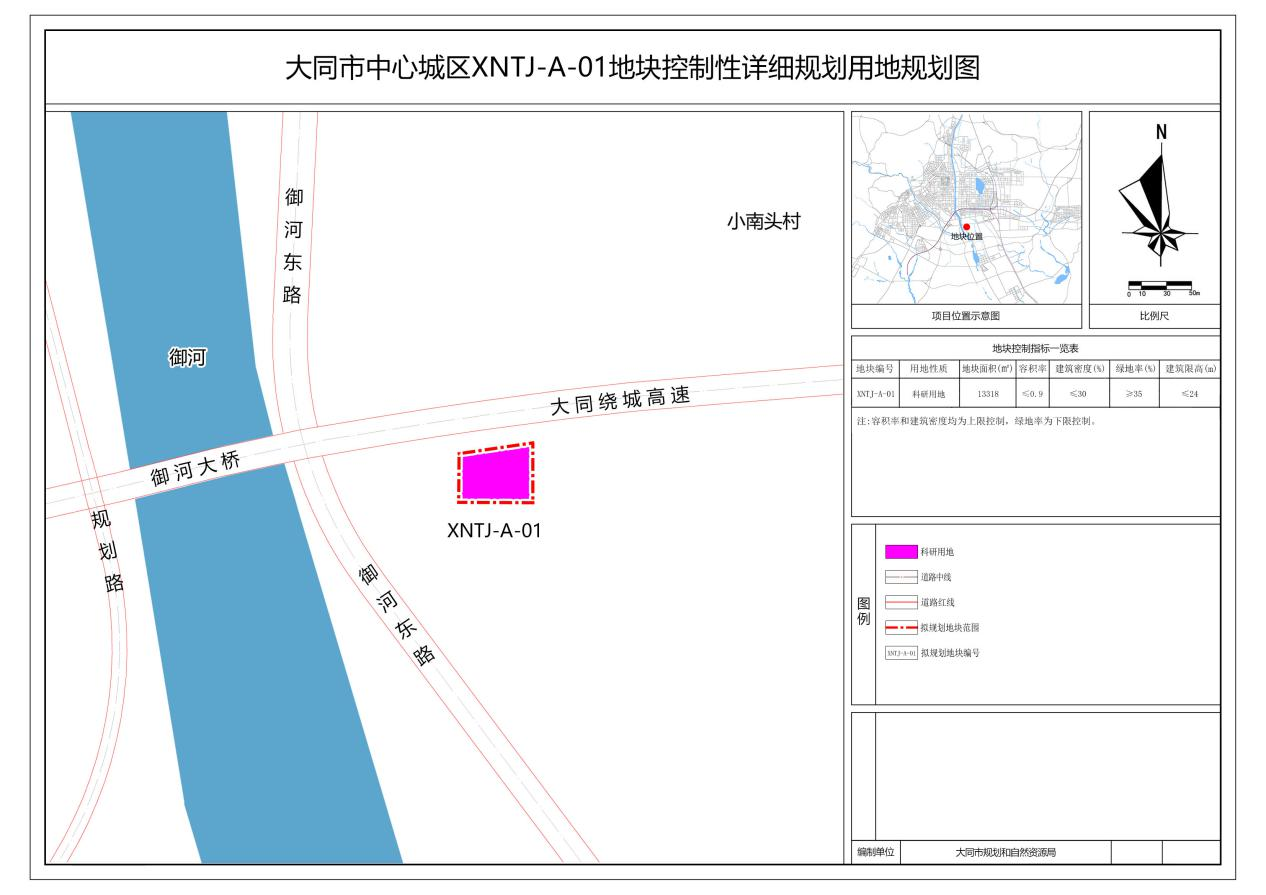Click the 小南头村 village label

[x=763, y=222]
